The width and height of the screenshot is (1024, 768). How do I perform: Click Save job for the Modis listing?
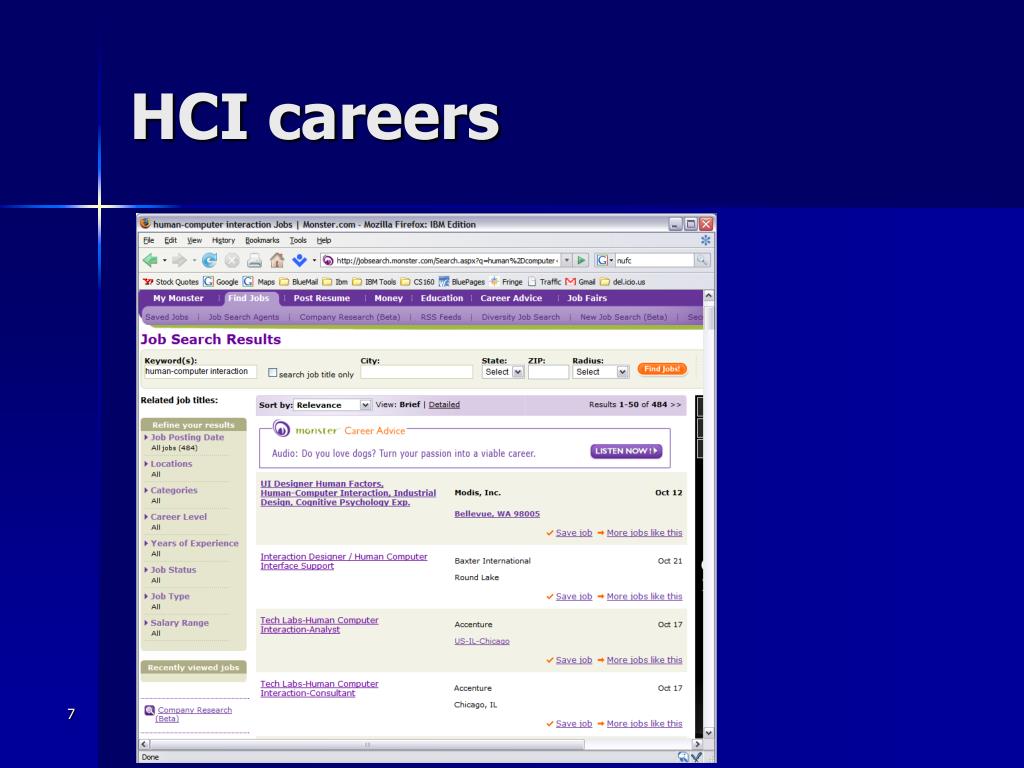[x=573, y=533]
